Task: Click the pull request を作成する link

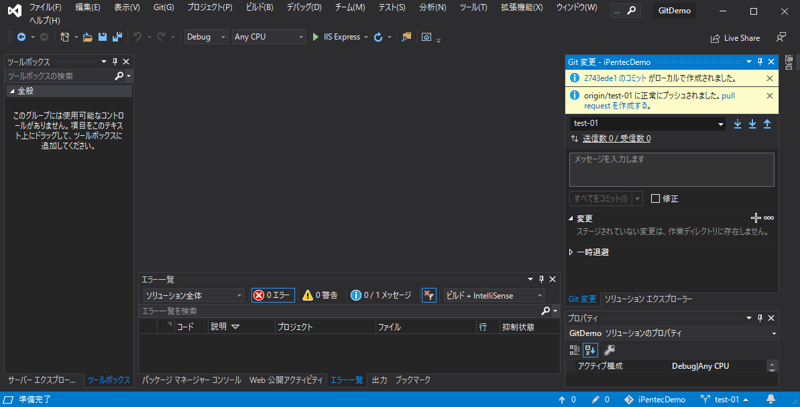Action: pyautogui.click(x=660, y=101)
